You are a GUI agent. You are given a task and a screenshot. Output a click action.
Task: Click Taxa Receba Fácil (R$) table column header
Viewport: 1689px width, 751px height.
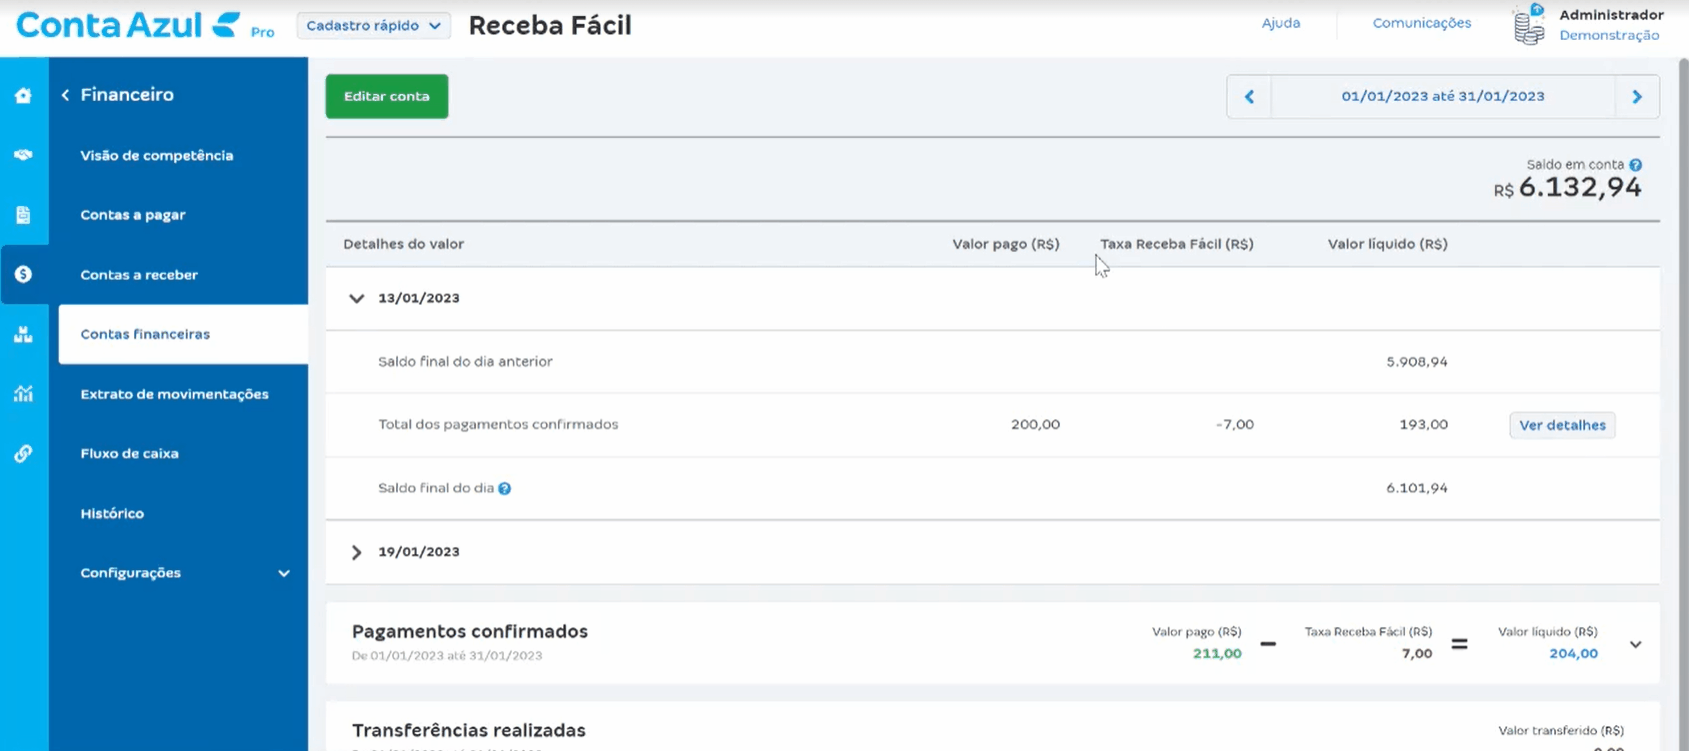(1177, 244)
